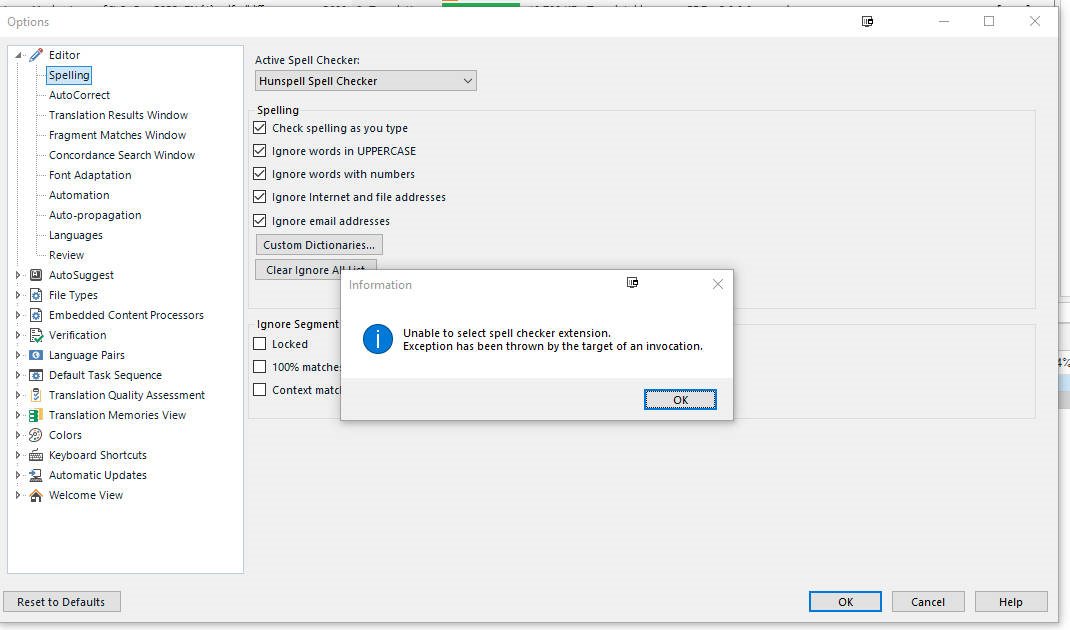Click the Options window title bar icon
1070x630 pixels.
coord(867,22)
